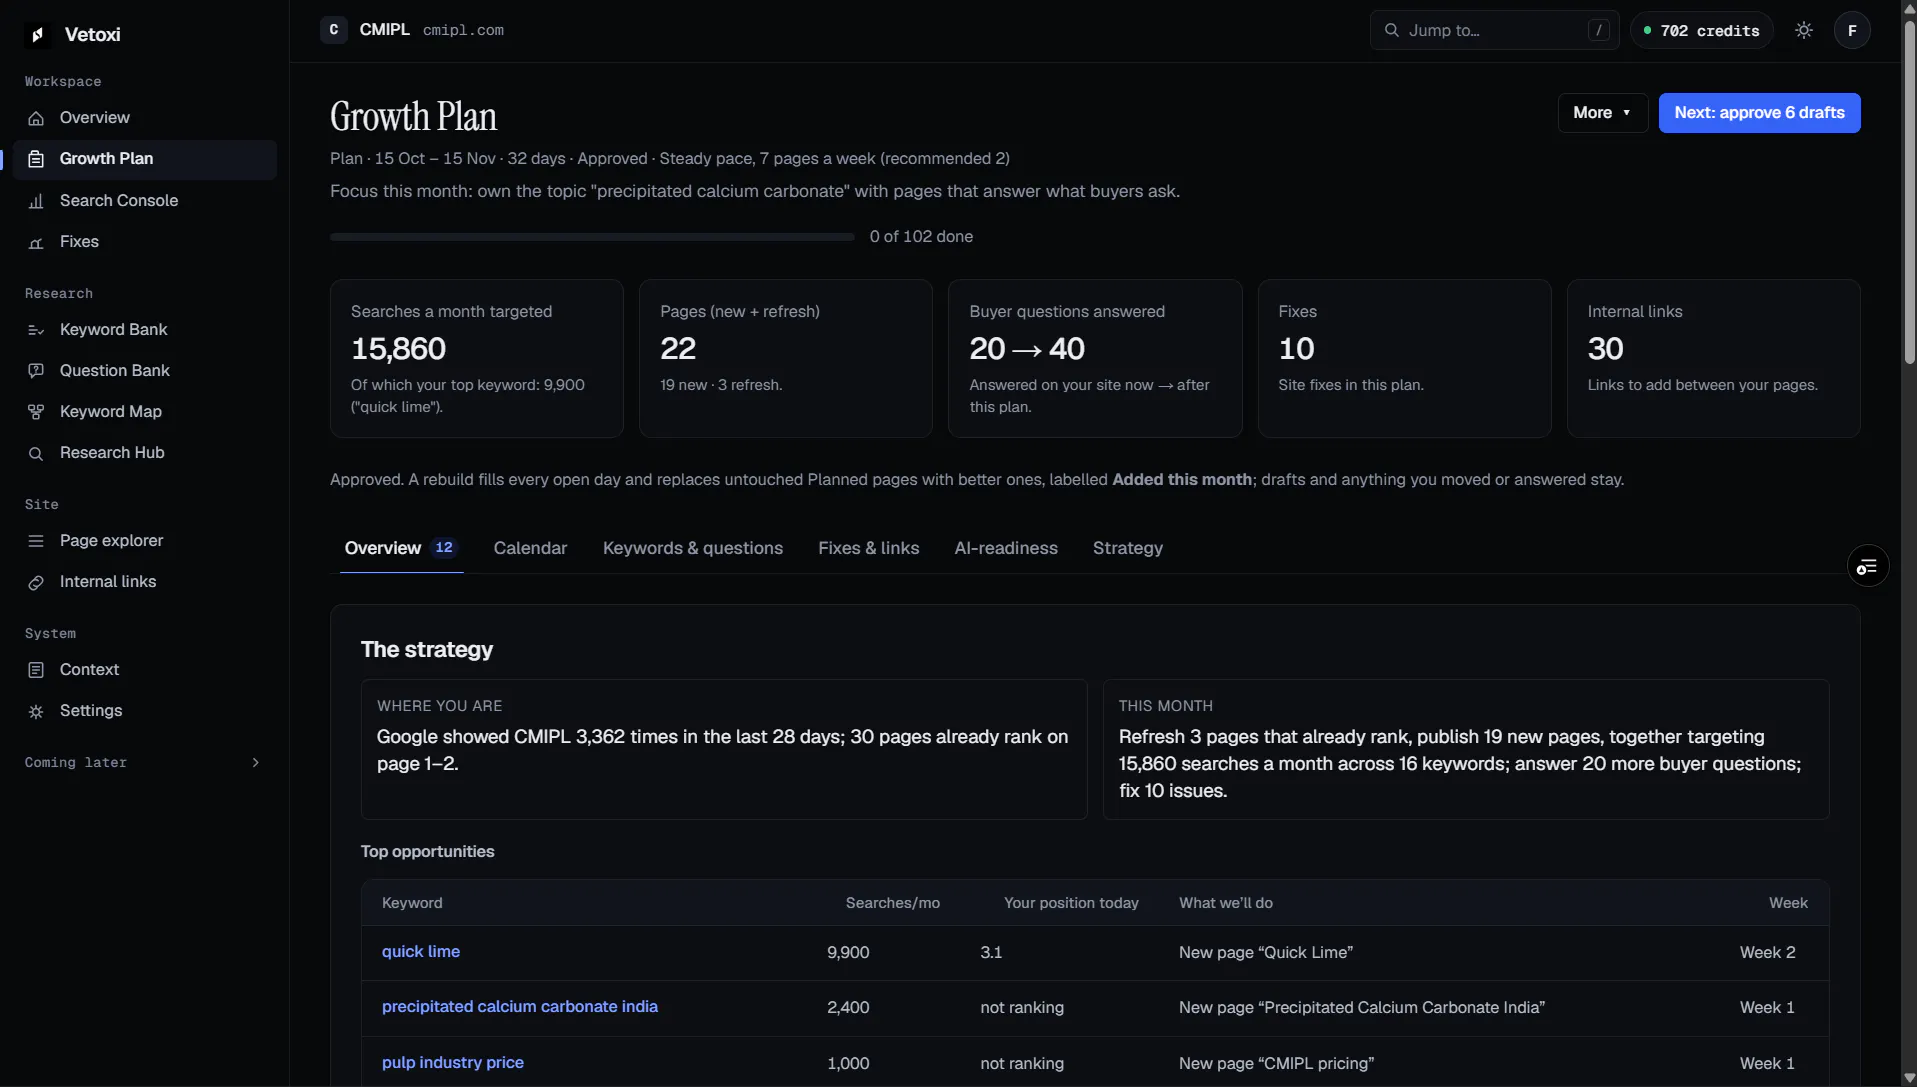Click the Internal links chain icon
Viewport: 1917px width, 1087px height.
(36, 582)
